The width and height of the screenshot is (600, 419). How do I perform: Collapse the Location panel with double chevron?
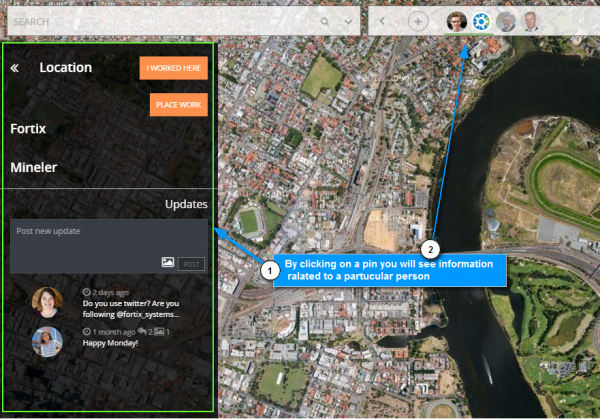click(15, 68)
